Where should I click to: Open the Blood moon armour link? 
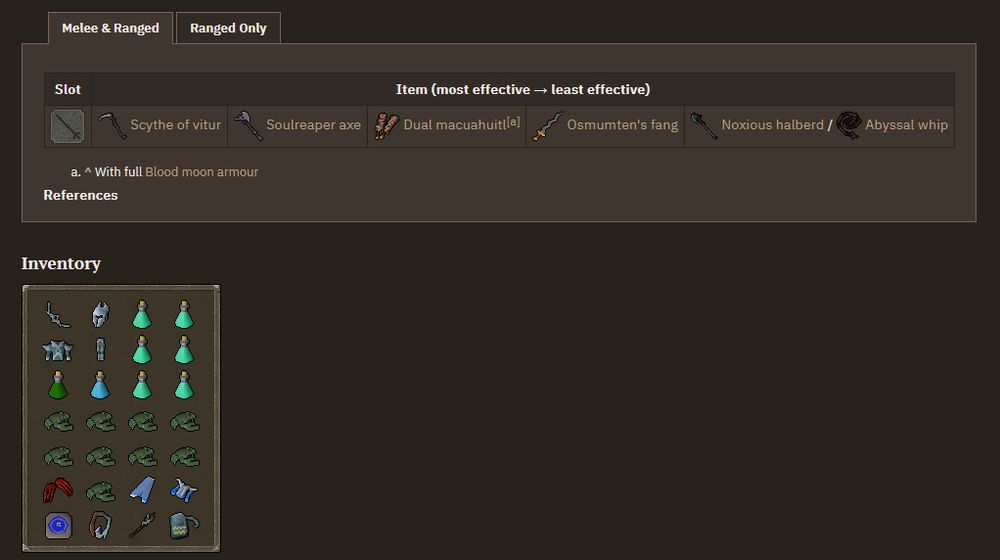[x=202, y=172]
